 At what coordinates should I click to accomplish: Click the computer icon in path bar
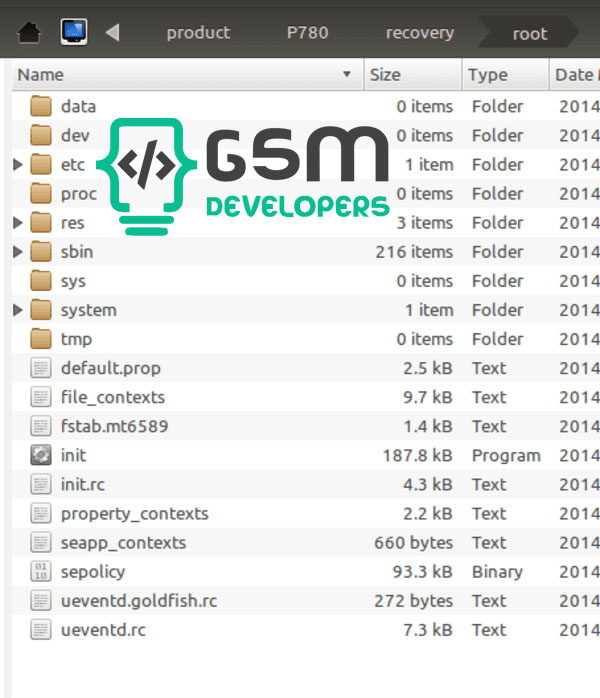tap(74, 32)
